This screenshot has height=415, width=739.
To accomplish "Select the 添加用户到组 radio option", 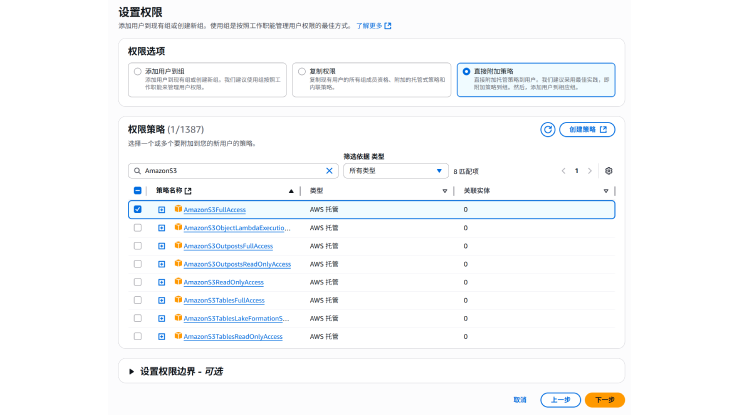I will tap(138, 72).
